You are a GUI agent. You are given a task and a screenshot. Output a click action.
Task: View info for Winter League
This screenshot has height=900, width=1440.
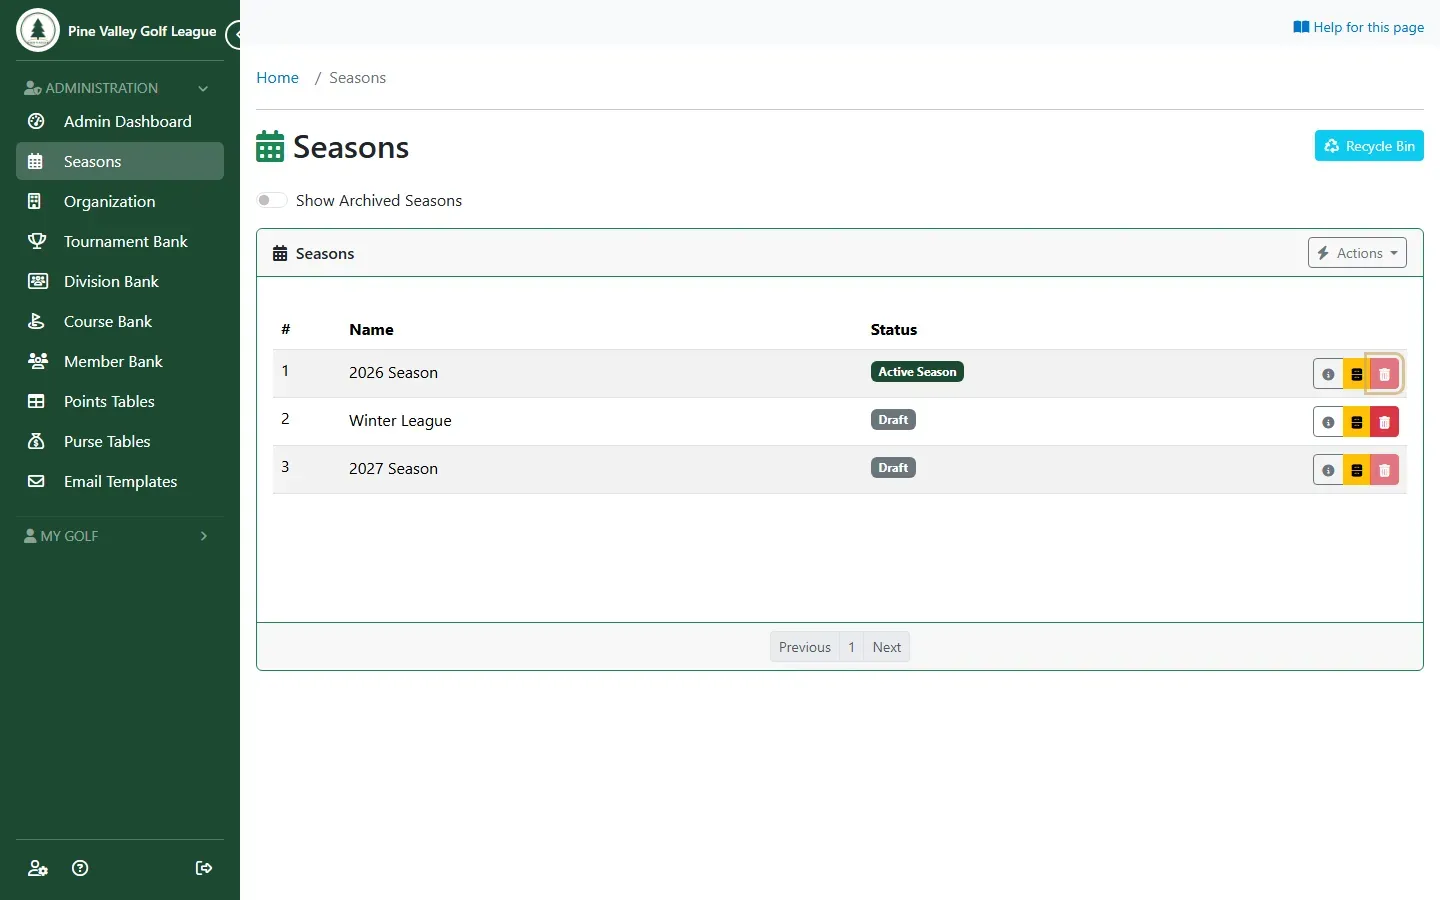1328,422
